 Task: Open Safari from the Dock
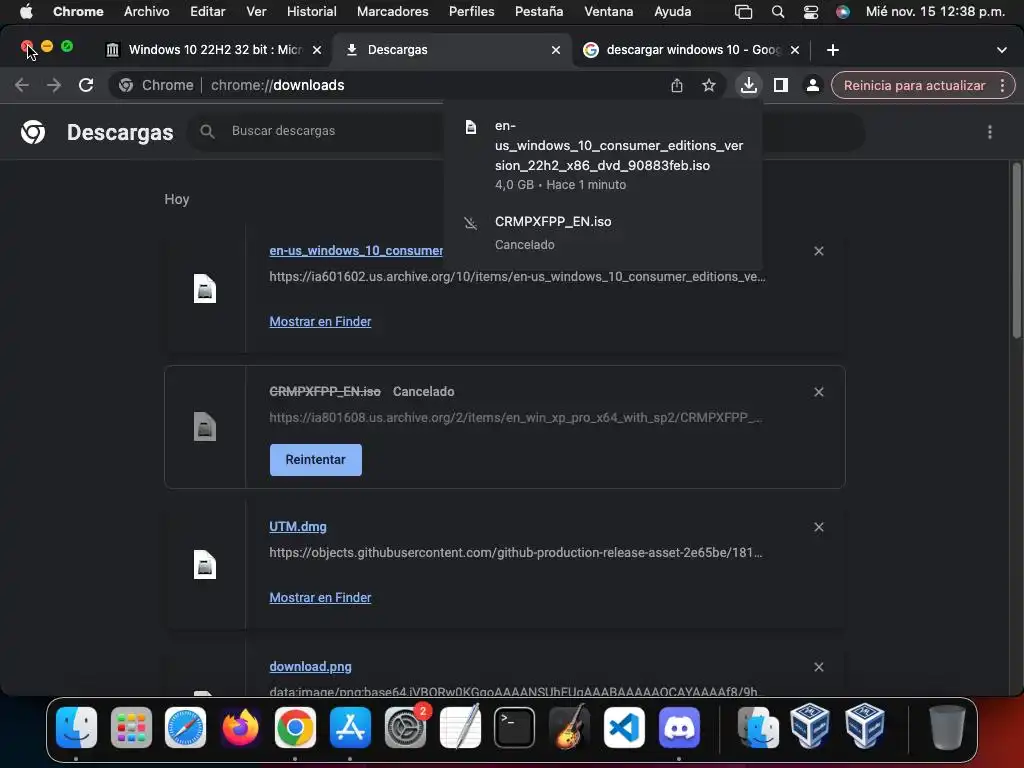(x=185, y=727)
